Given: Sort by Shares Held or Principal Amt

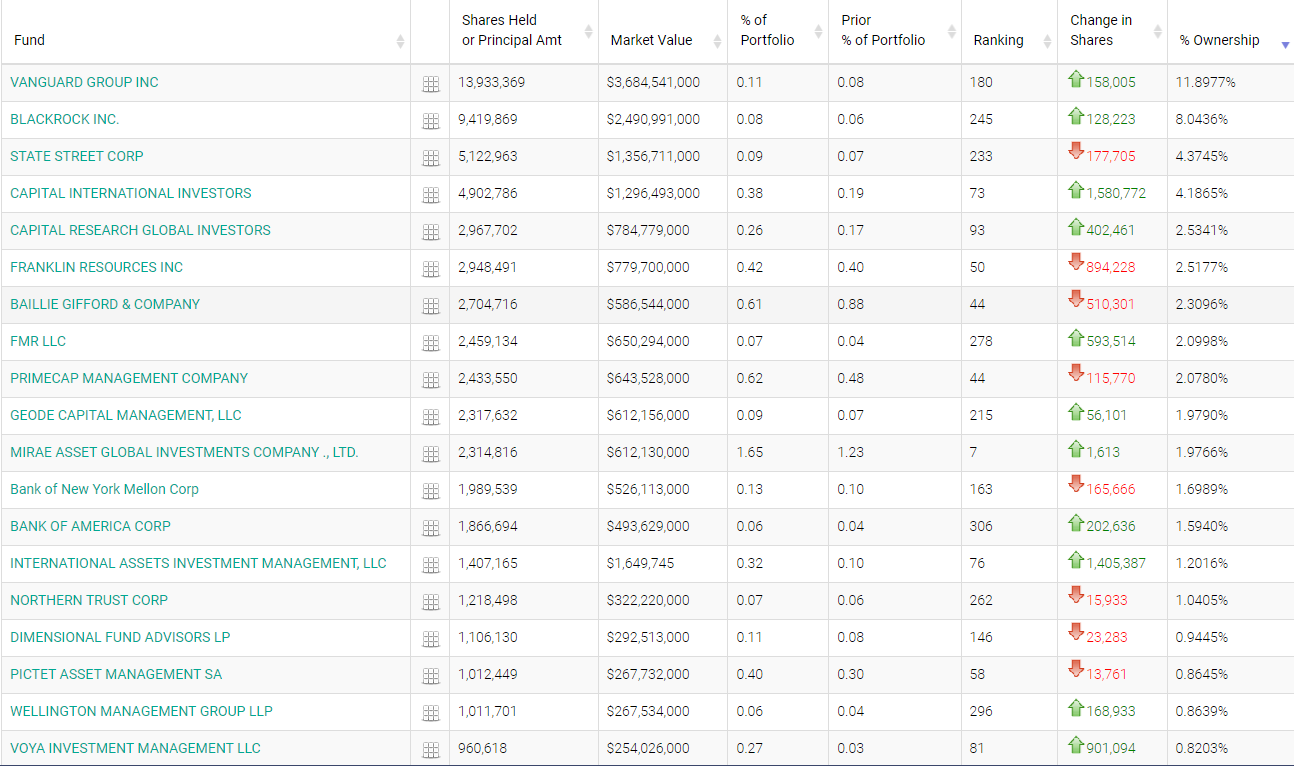Looking at the screenshot, I should point(524,30).
